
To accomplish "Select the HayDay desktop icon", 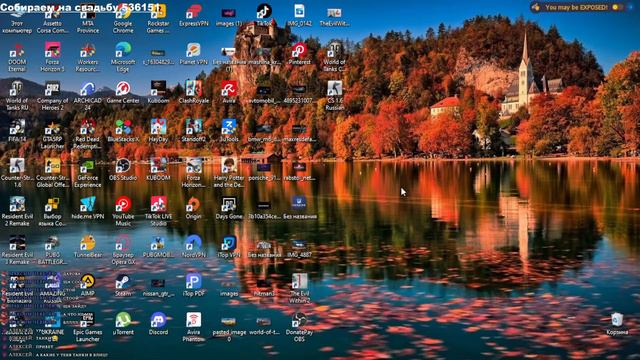I will (x=158, y=131).
